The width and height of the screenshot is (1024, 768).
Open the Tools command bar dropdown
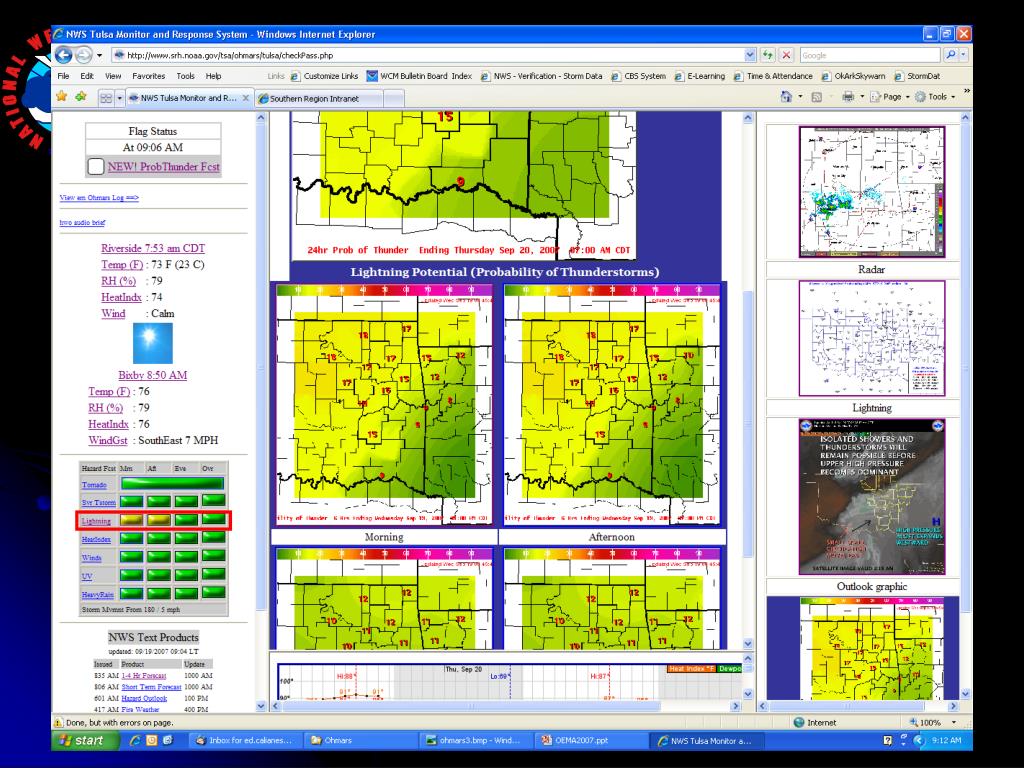click(935, 97)
